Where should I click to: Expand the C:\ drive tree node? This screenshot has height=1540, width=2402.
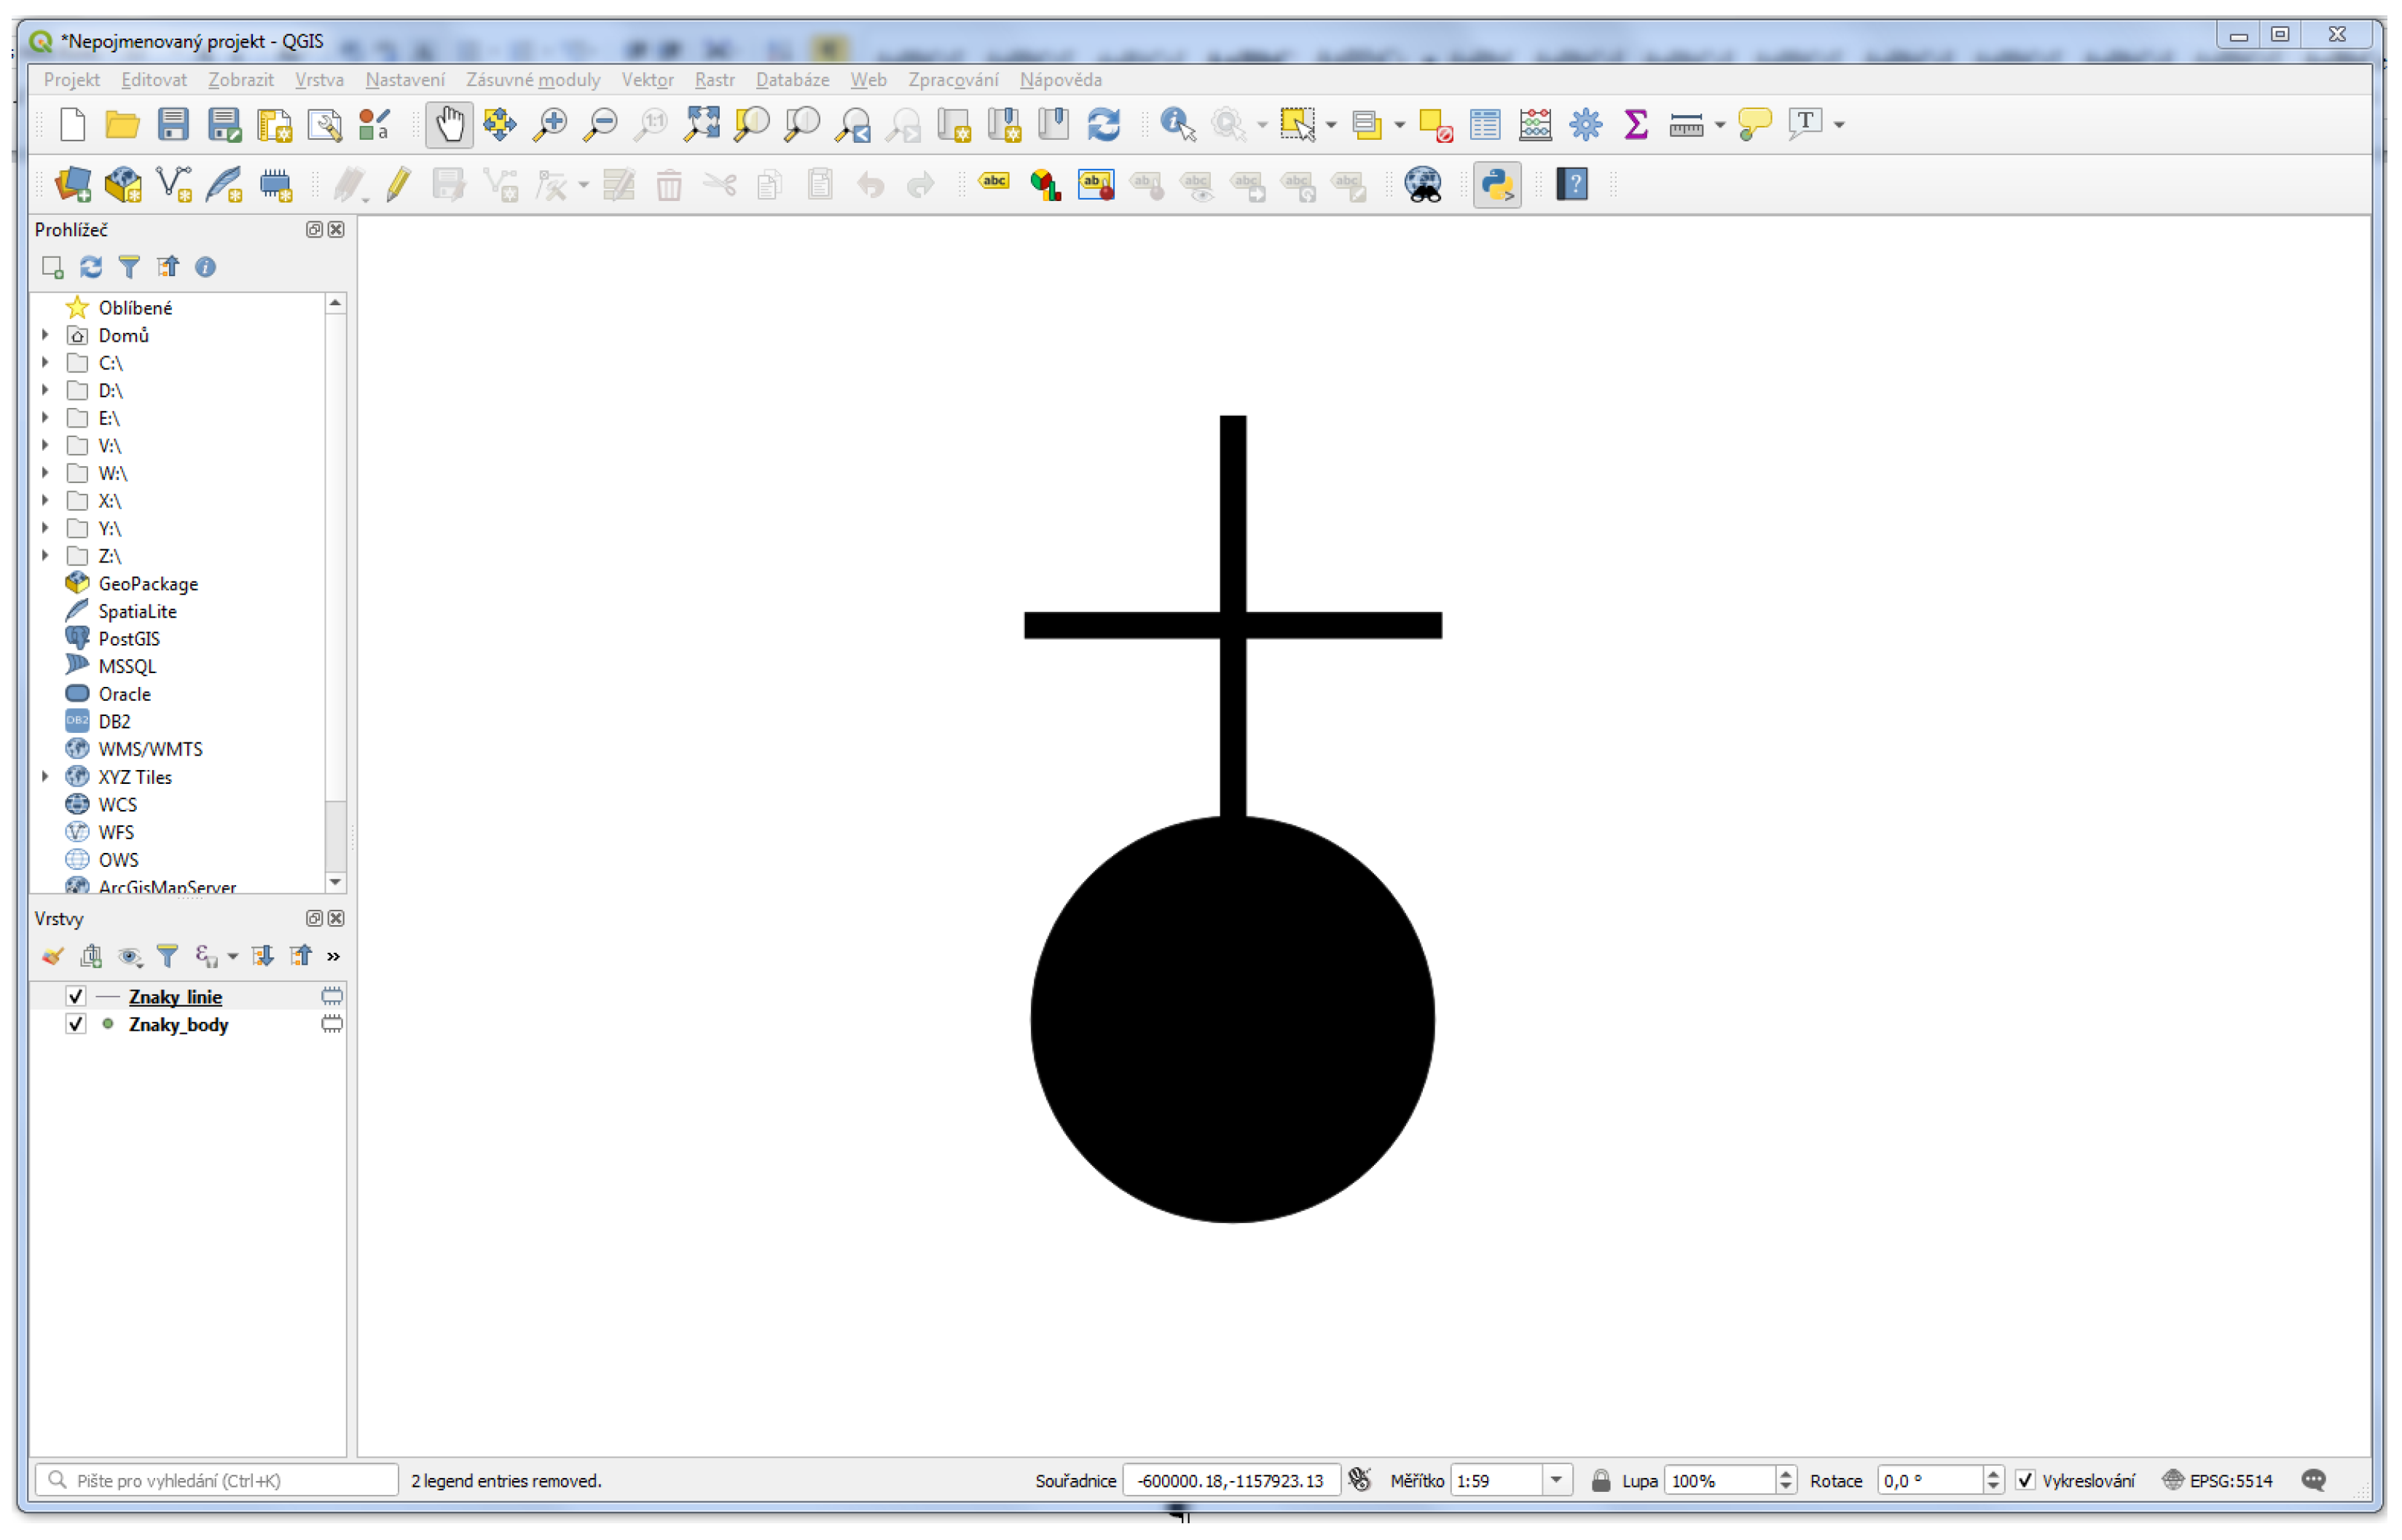[45, 363]
